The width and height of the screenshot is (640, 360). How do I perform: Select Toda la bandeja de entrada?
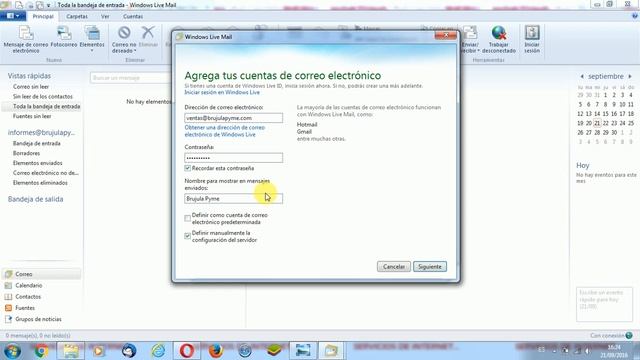(x=41, y=106)
